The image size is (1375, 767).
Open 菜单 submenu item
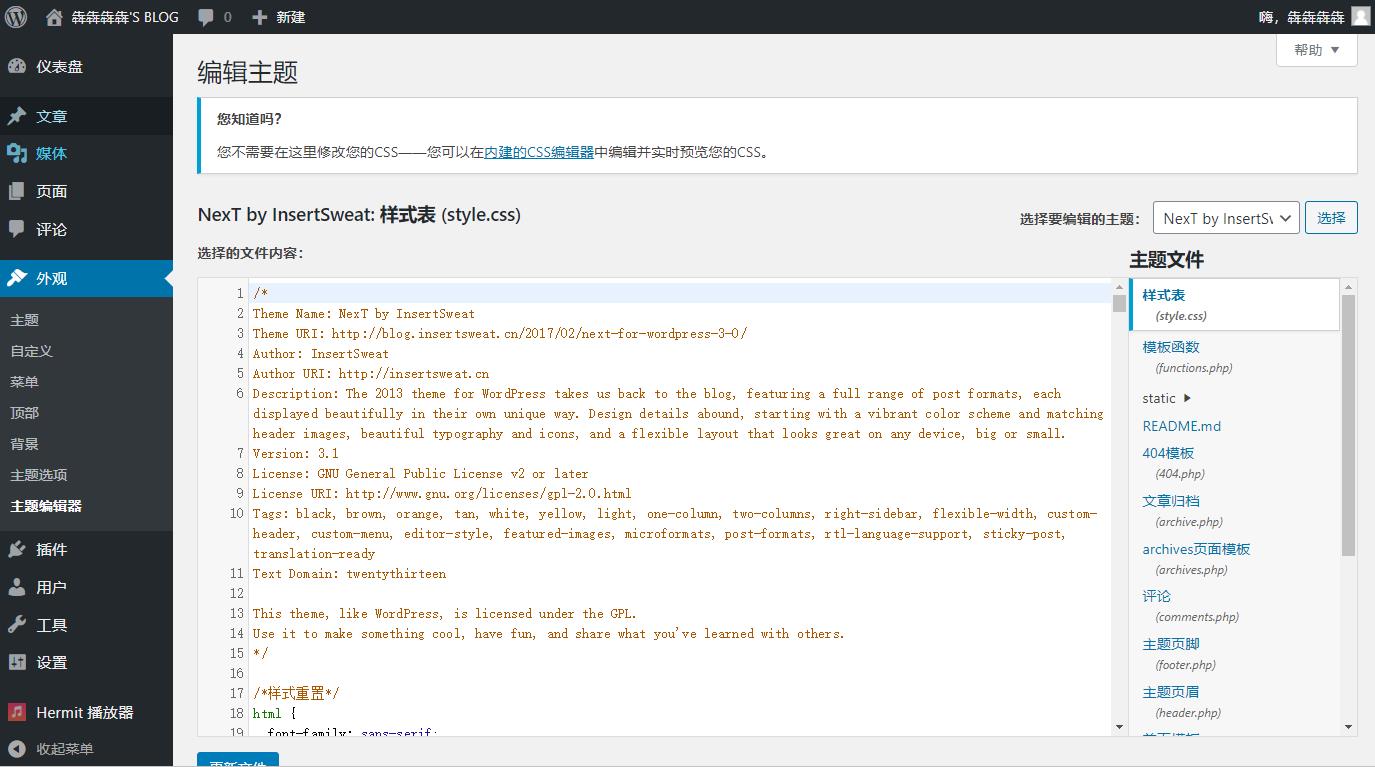pos(25,382)
